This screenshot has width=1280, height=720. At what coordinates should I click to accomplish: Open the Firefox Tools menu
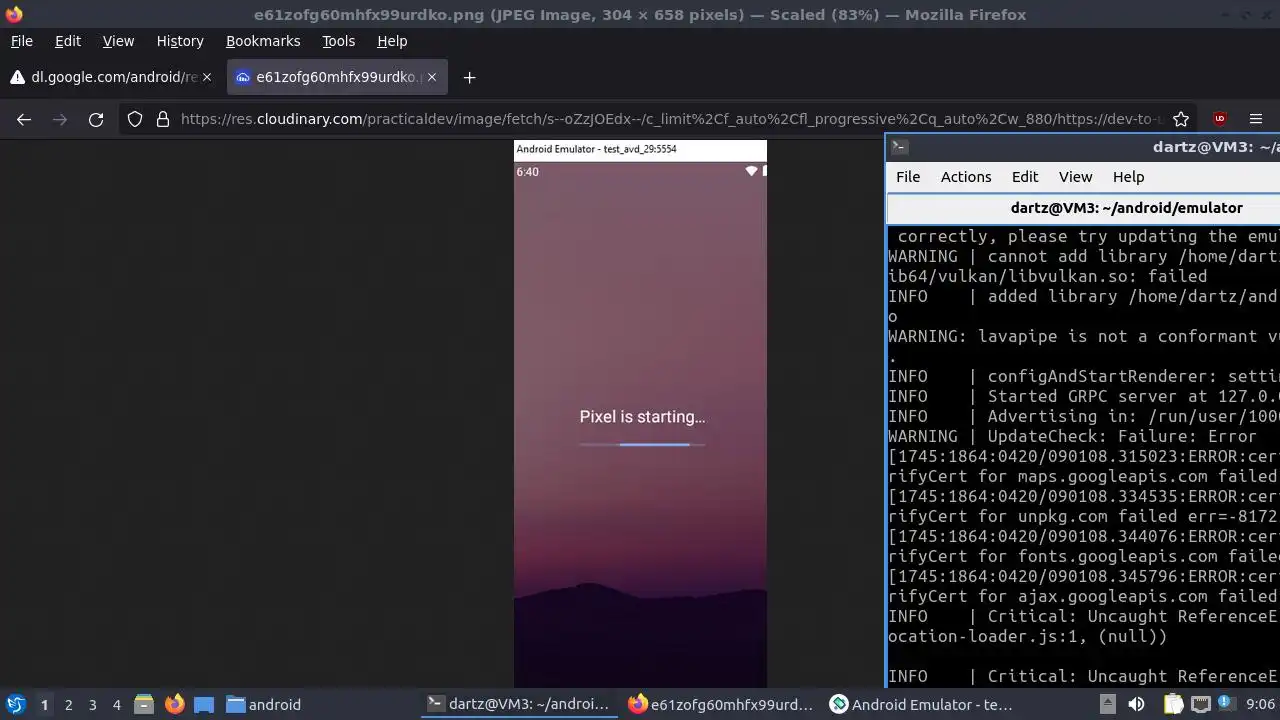(338, 41)
